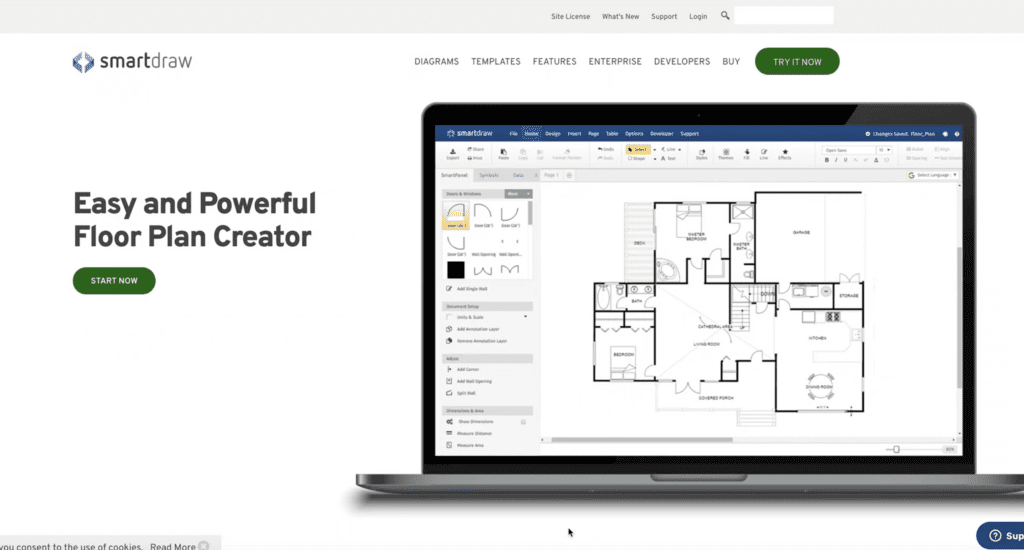
Task: Click the zoom slider handle in the app
Action: tap(896, 449)
